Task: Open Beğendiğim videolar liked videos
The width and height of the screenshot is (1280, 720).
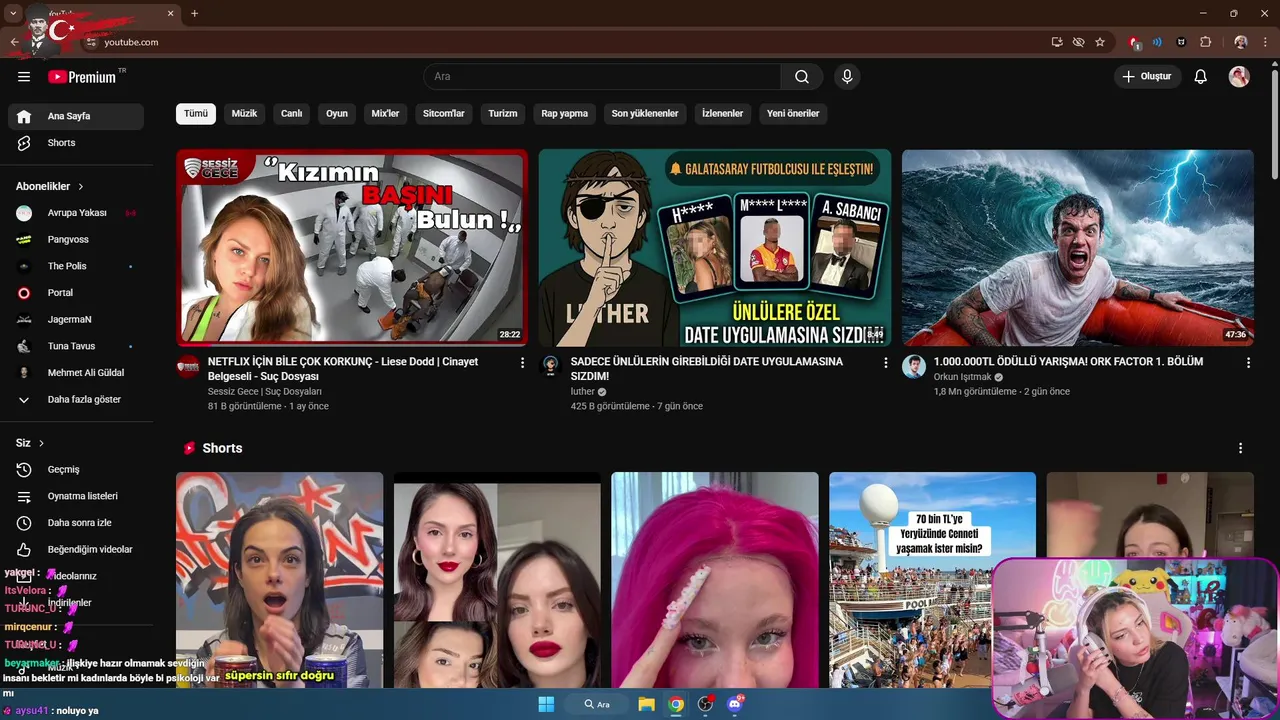Action: [76, 549]
